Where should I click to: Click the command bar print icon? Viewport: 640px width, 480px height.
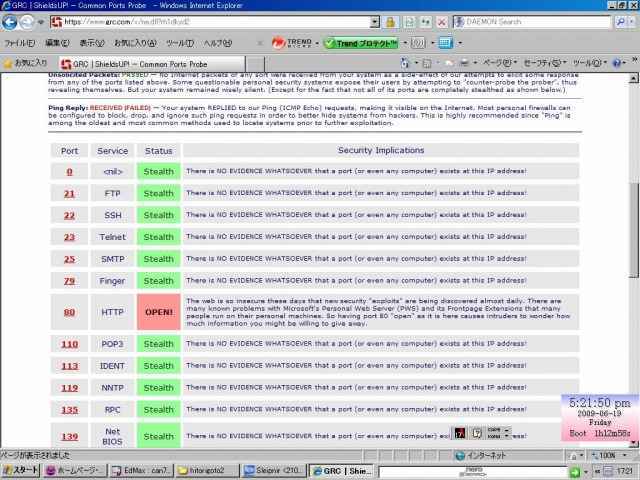[464, 63]
